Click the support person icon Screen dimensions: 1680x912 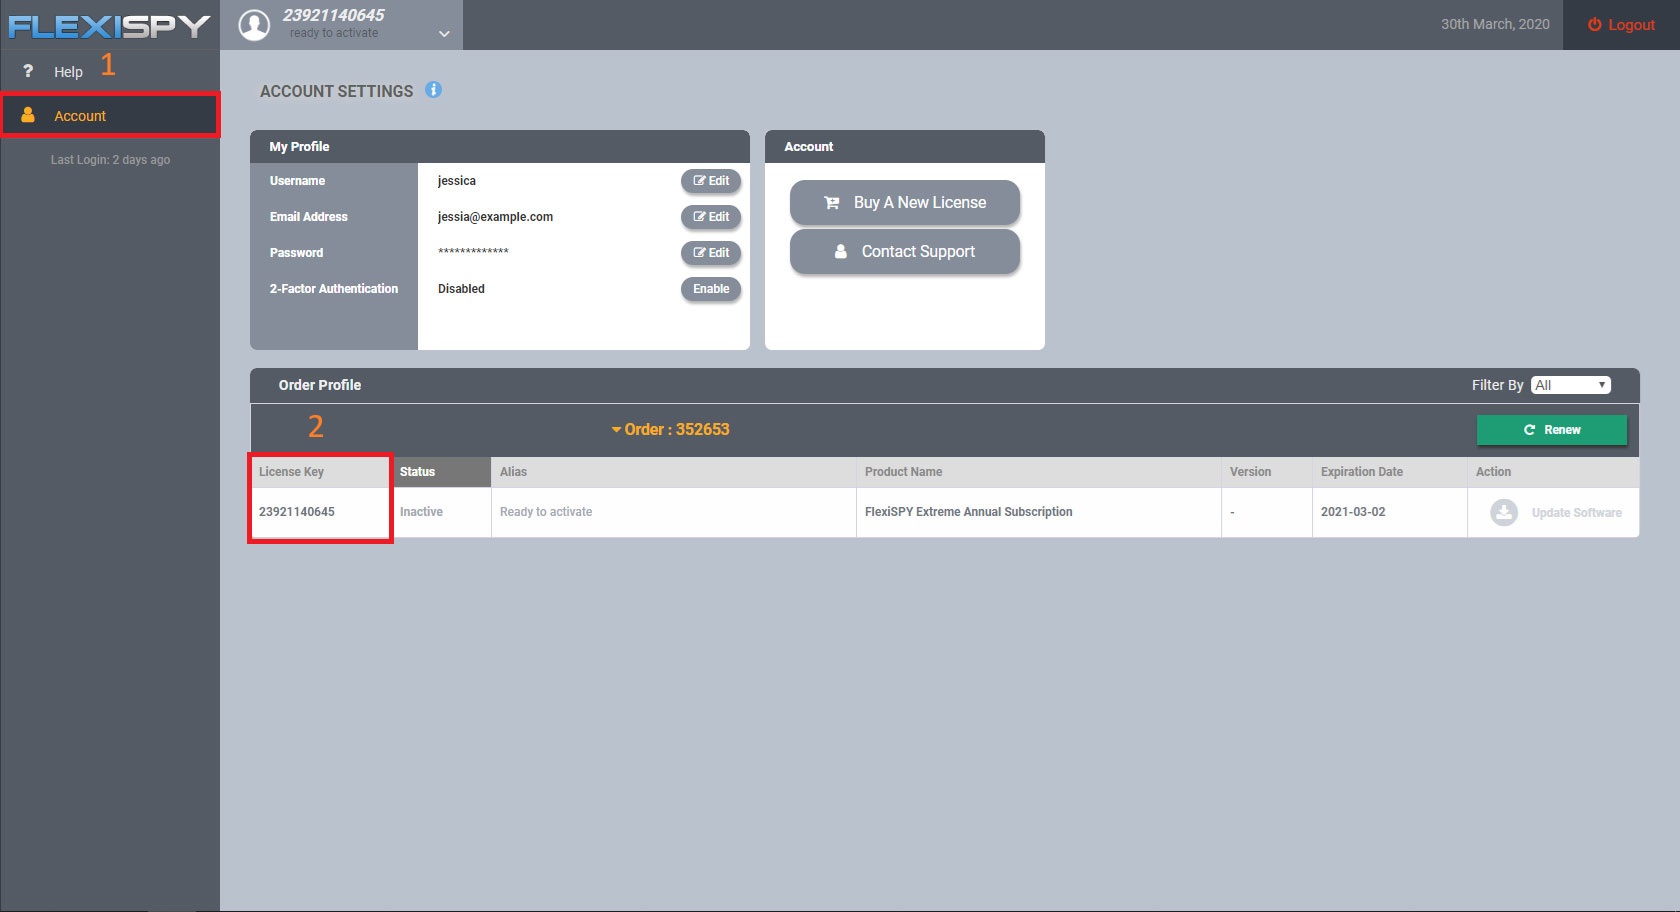coord(841,252)
